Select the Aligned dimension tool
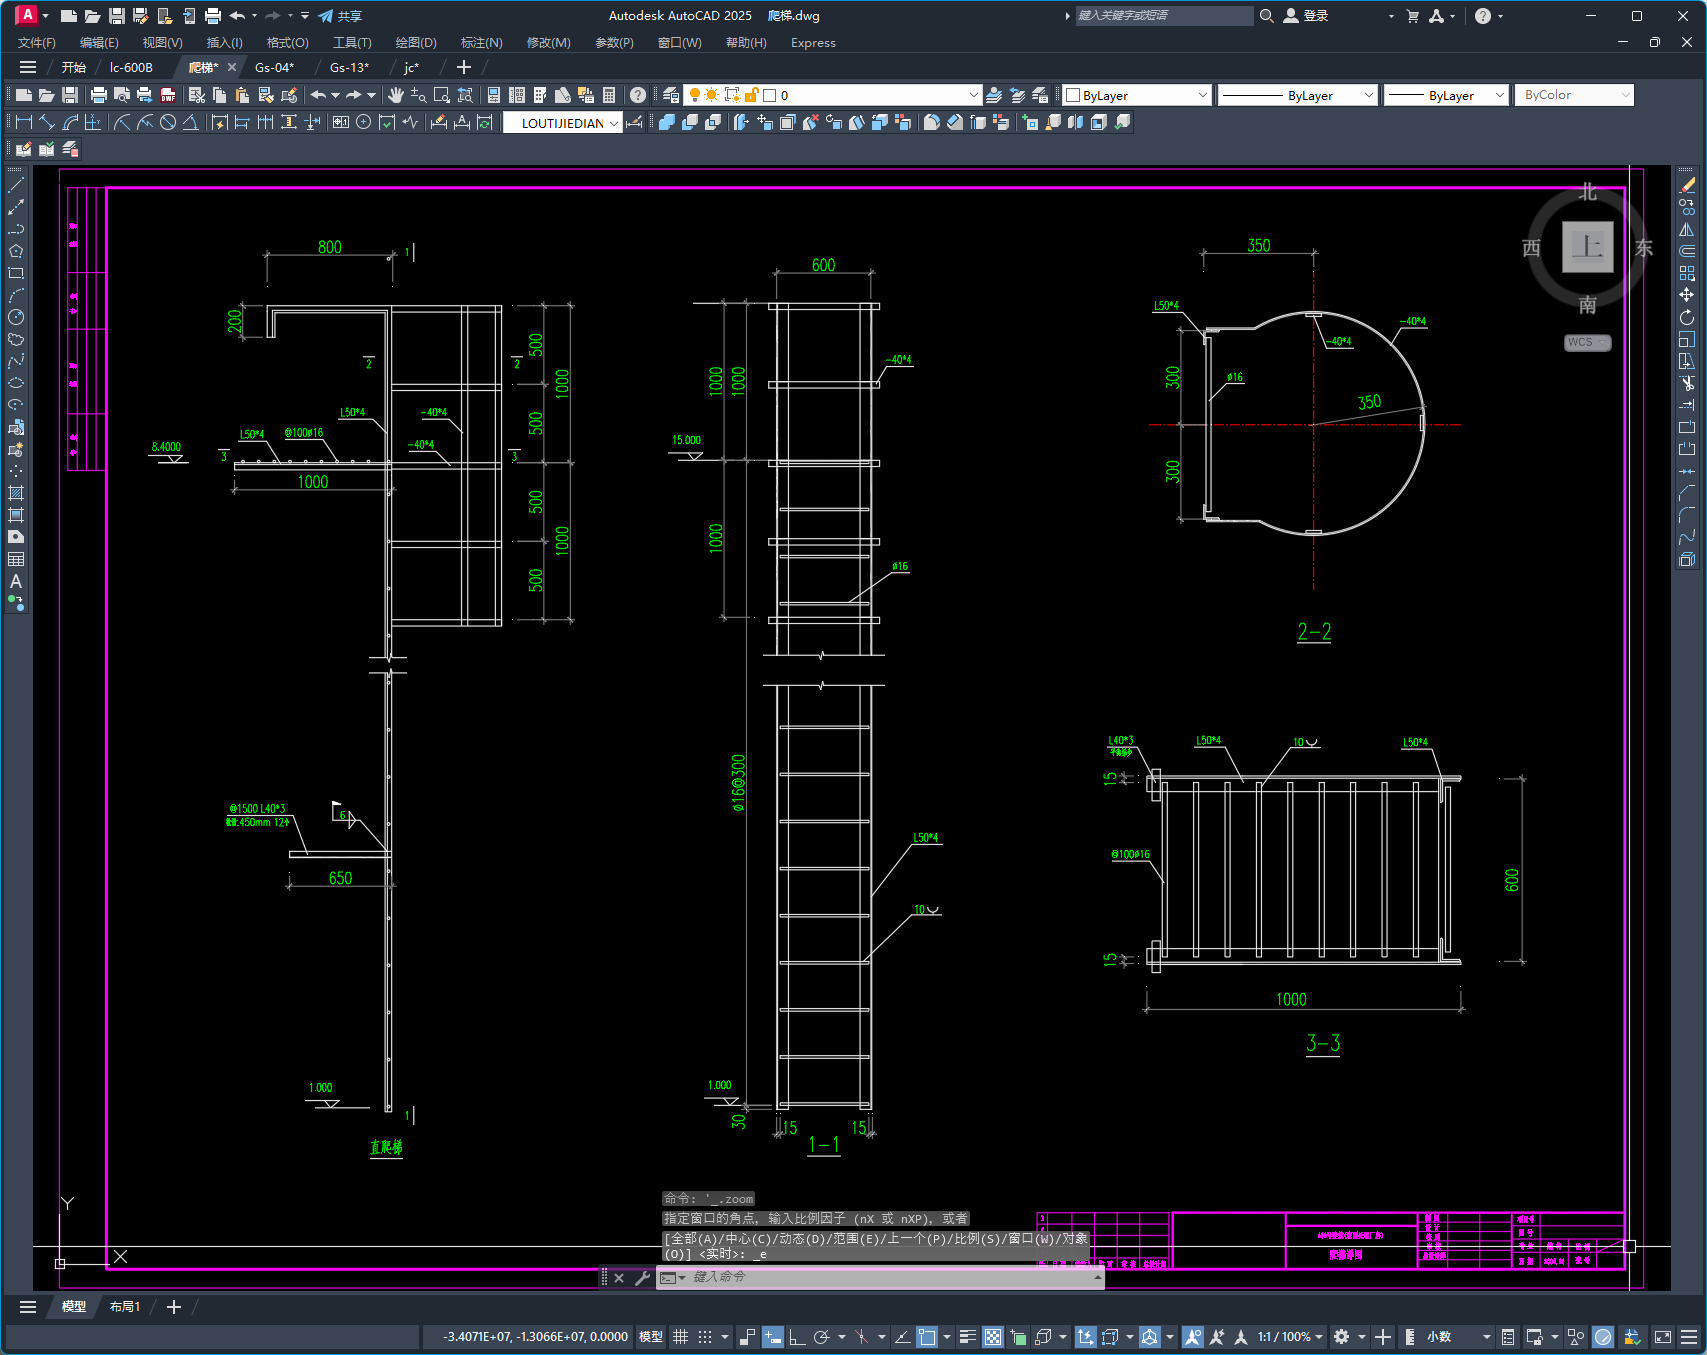Image resolution: width=1707 pixels, height=1355 pixels. 47,122
